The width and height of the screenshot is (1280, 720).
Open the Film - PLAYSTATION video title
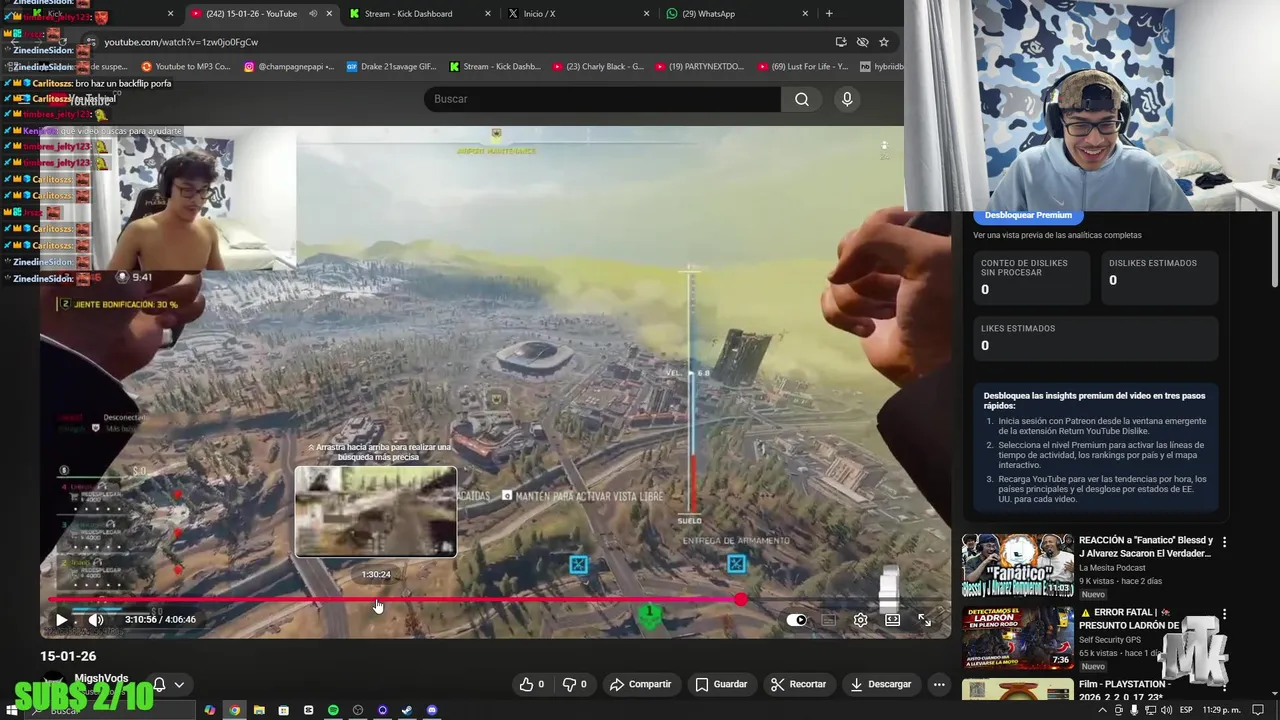[1125, 690]
